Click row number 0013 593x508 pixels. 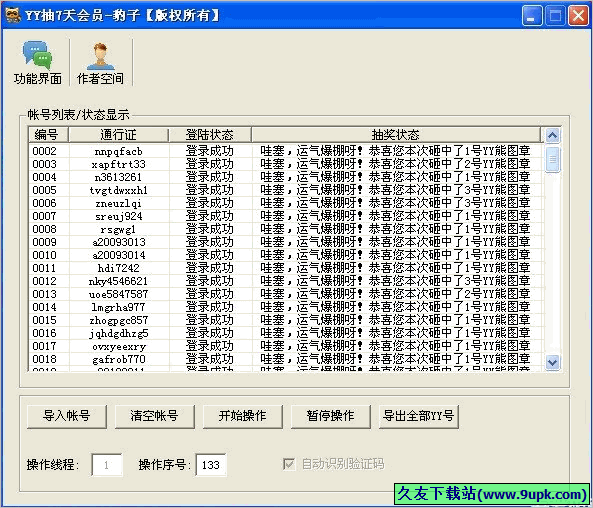tap(45, 294)
